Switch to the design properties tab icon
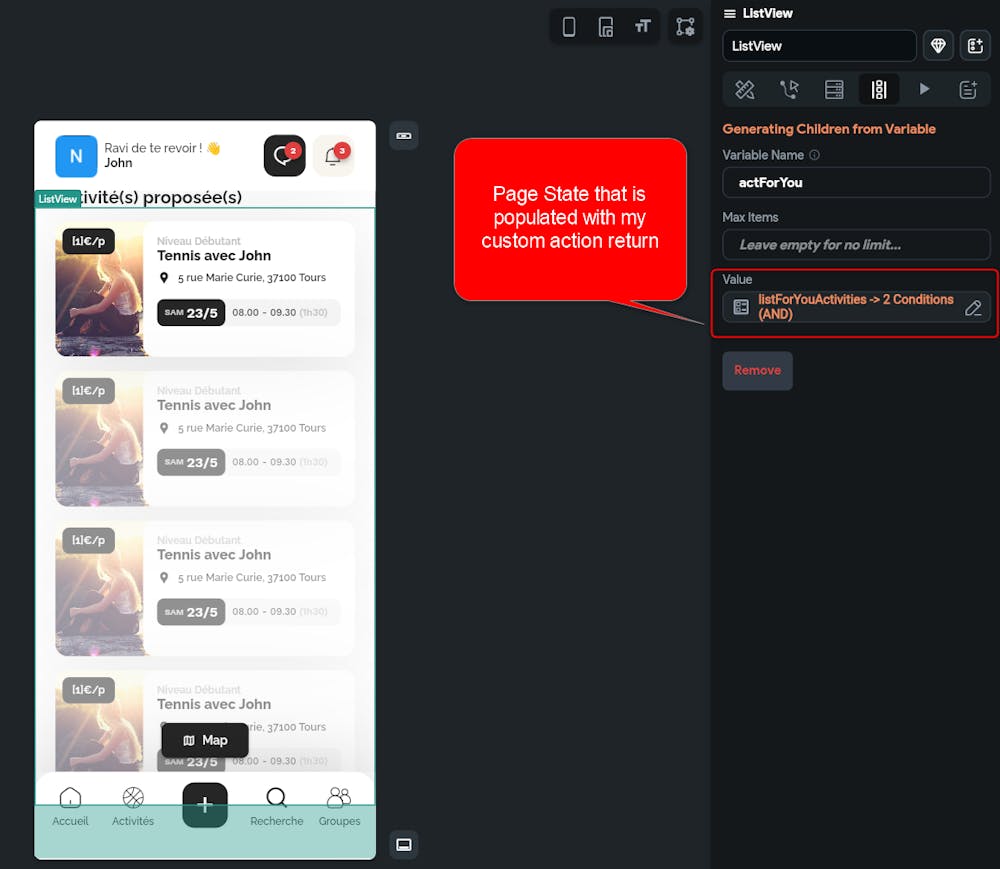 point(744,89)
